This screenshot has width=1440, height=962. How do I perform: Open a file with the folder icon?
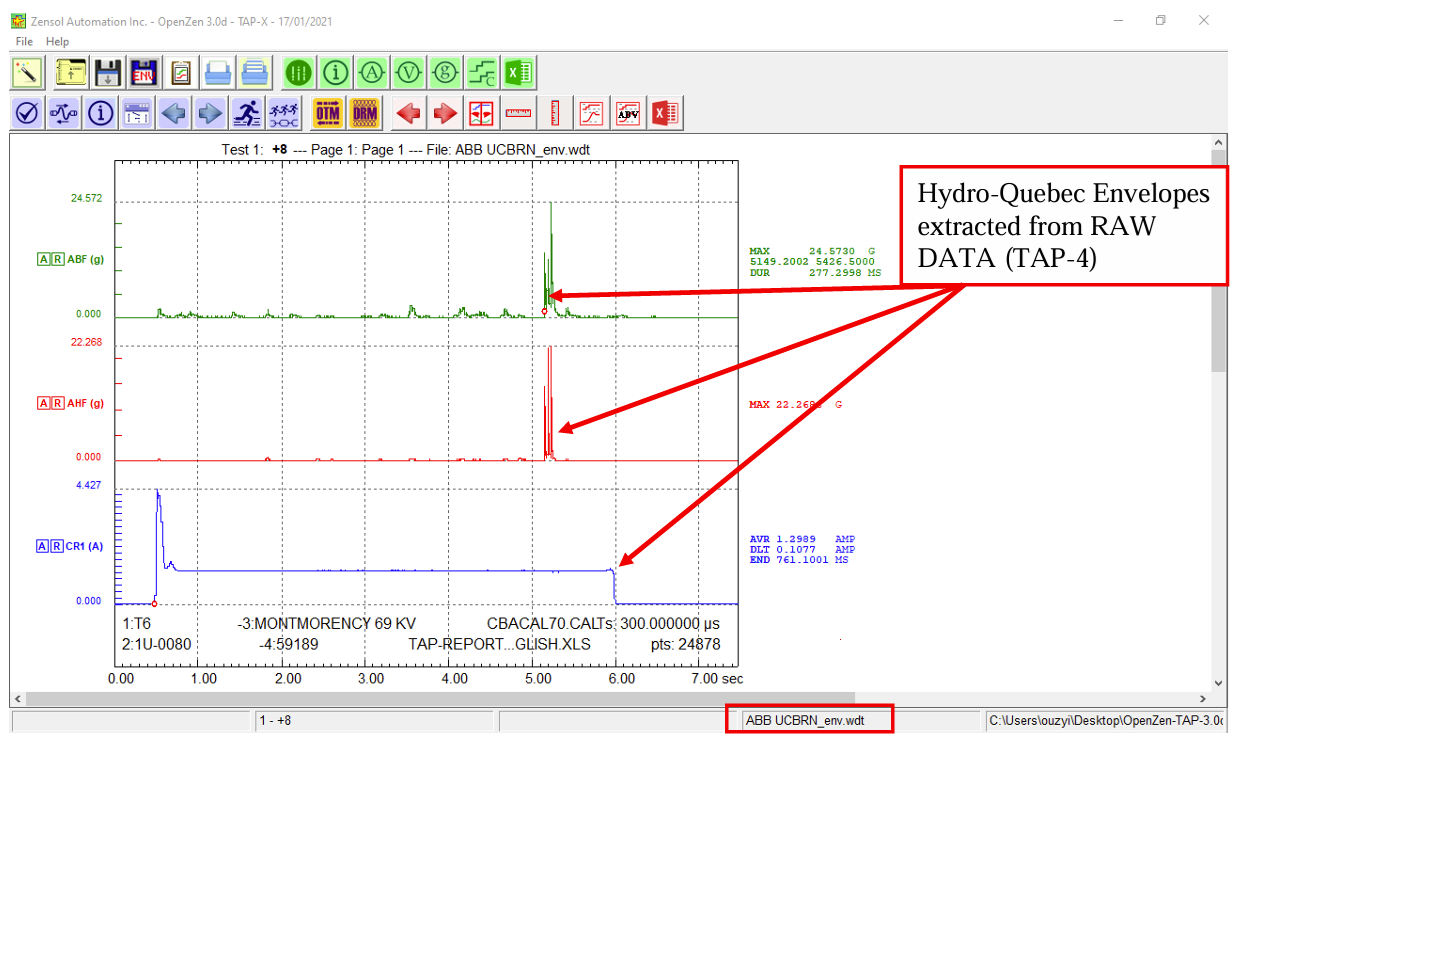click(x=71, y=73)
